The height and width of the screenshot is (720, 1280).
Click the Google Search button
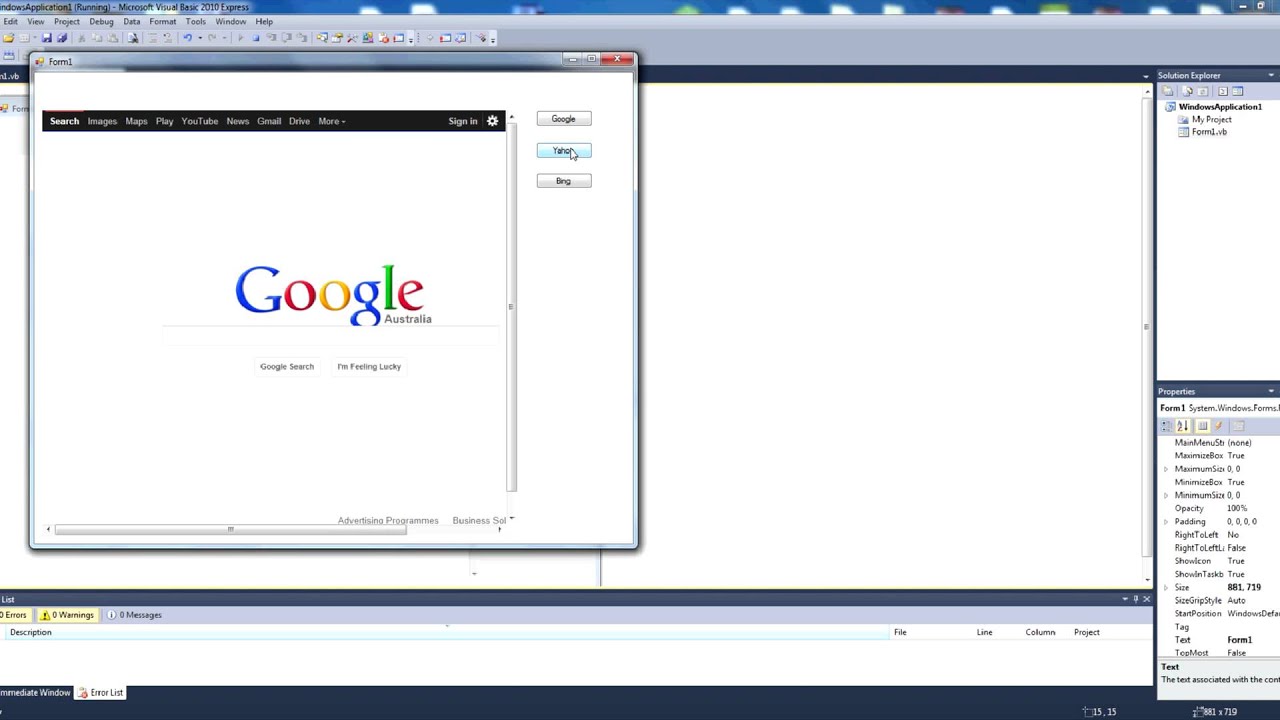(287, 366)
